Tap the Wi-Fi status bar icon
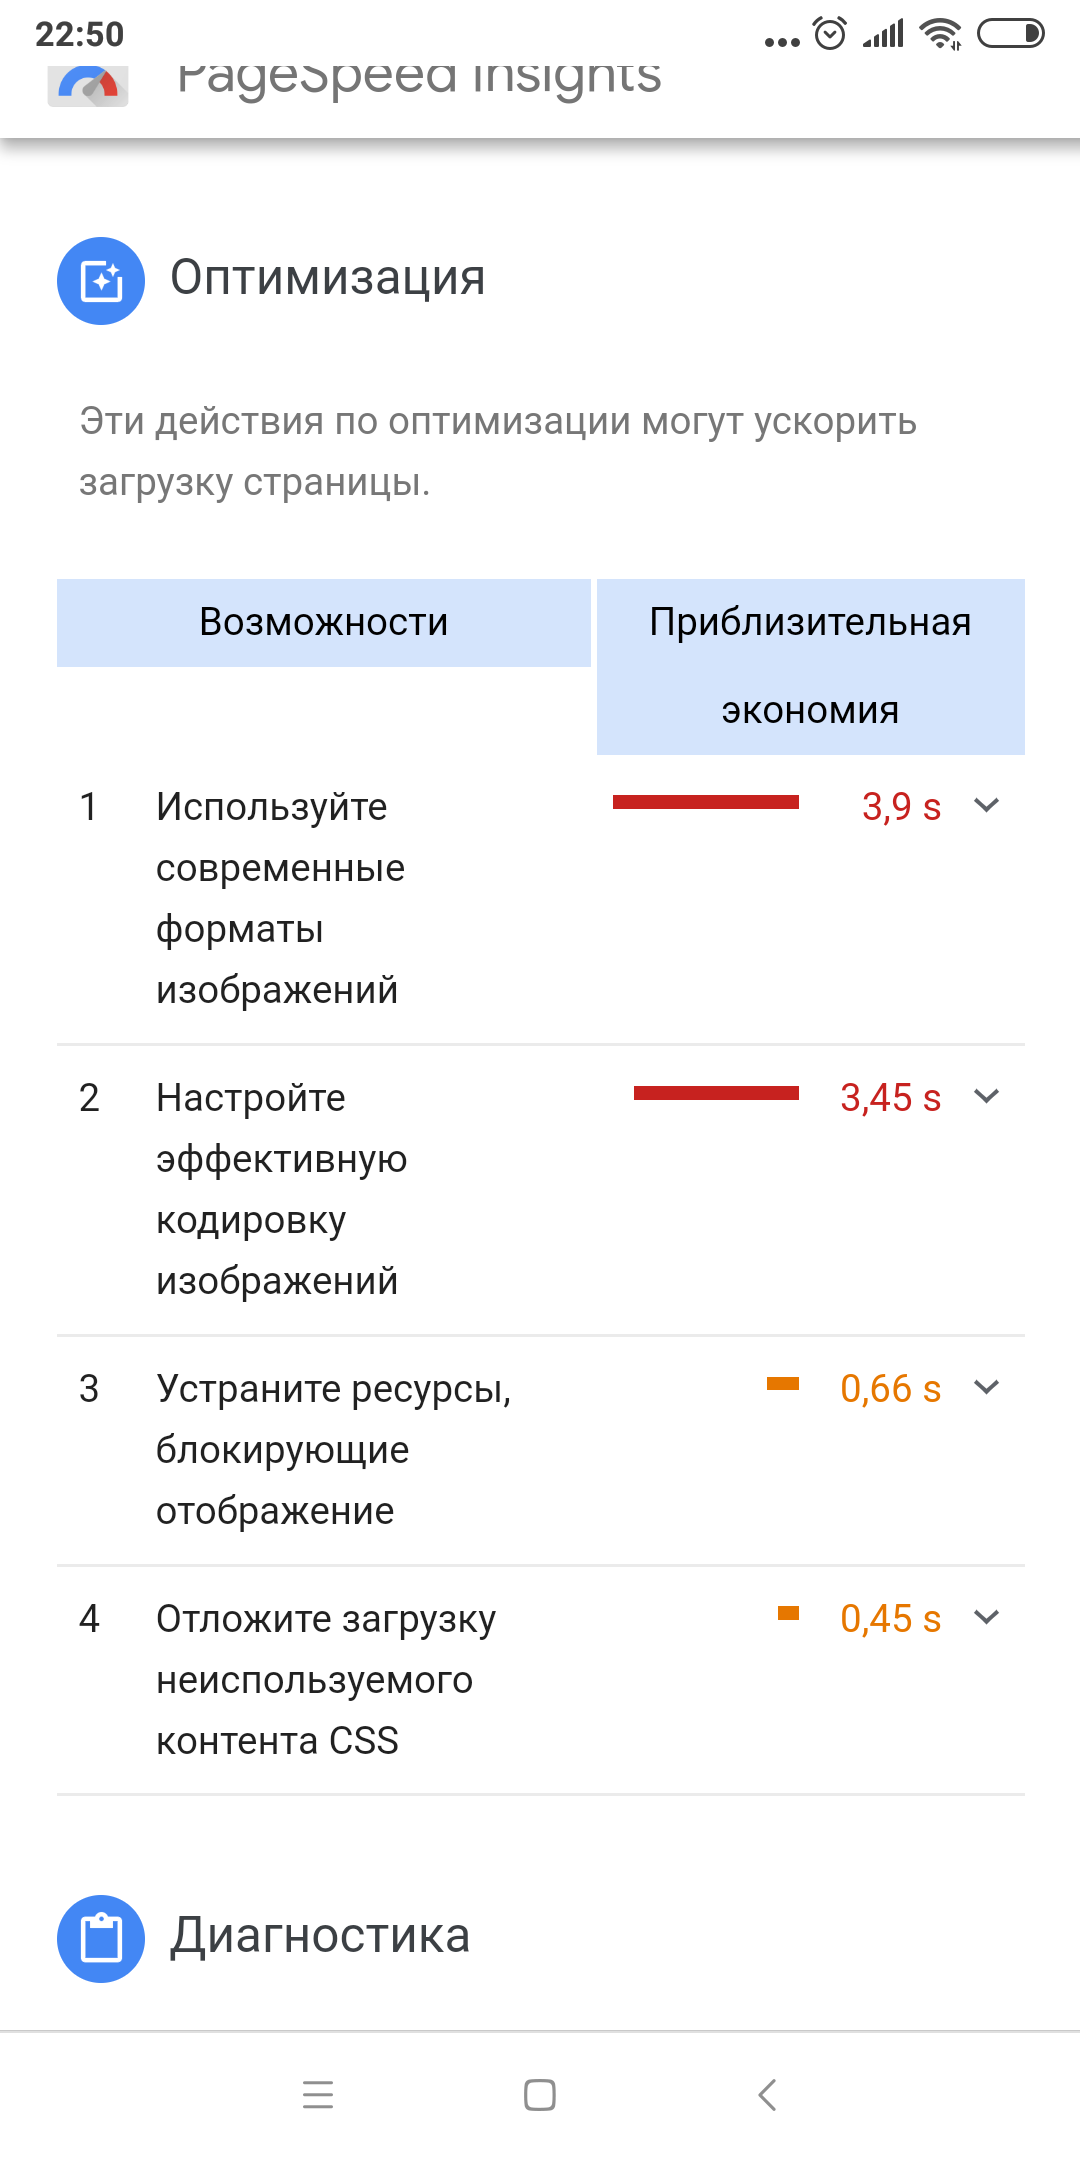 click(x=940, y=34)
